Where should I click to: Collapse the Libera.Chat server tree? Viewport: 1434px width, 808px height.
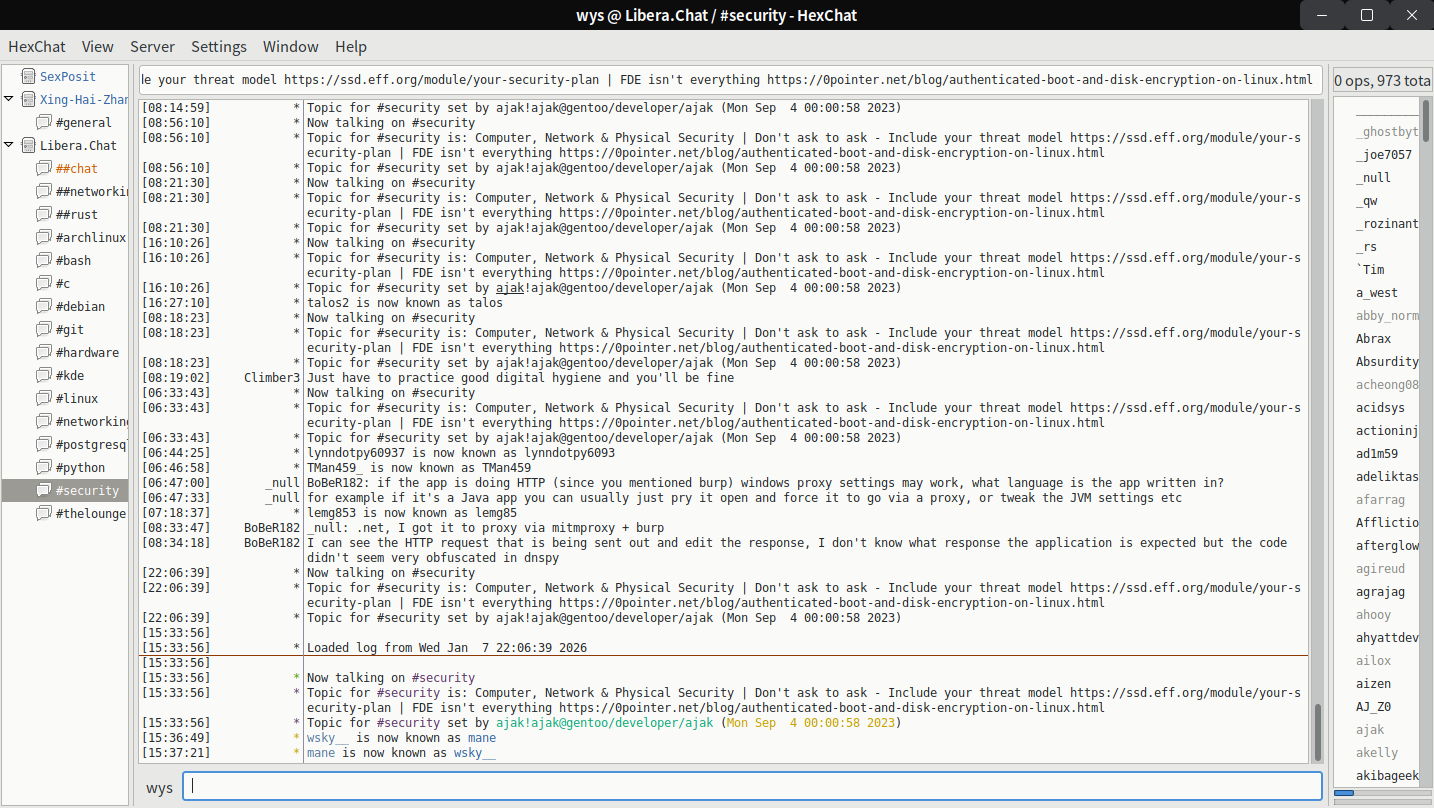[9, 145]
